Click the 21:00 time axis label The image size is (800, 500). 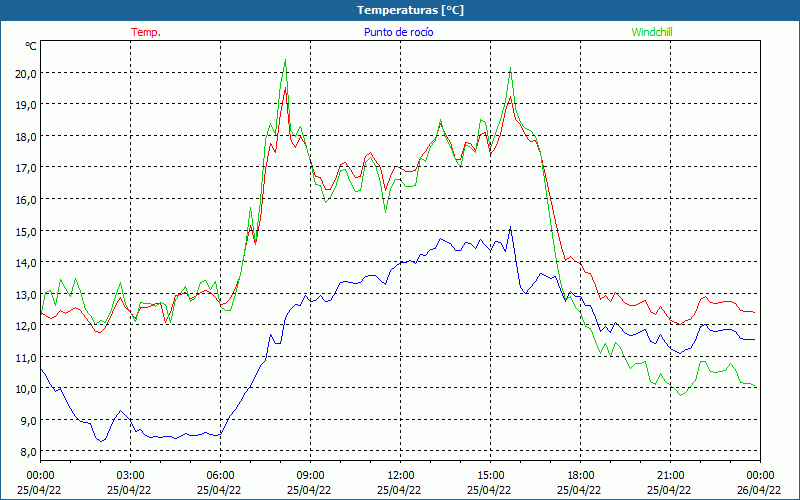coord(670,475)
